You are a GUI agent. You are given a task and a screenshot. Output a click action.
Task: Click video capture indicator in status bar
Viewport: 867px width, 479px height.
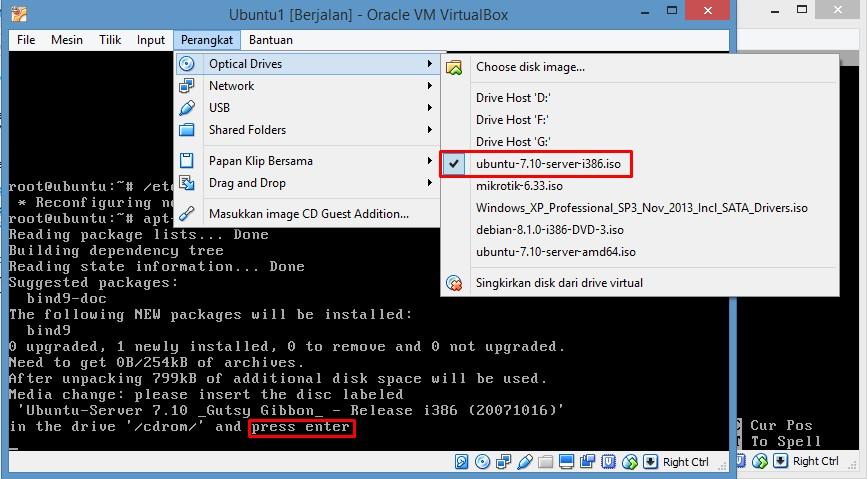point(587,461)
